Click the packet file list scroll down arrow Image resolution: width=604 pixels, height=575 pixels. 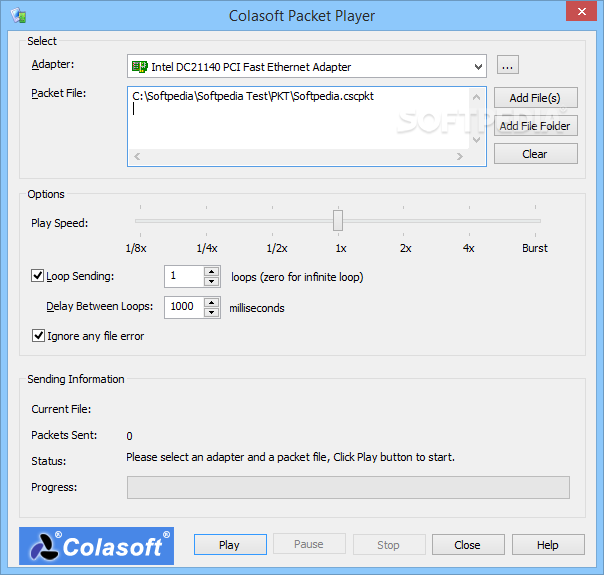(x=476, y=140)
